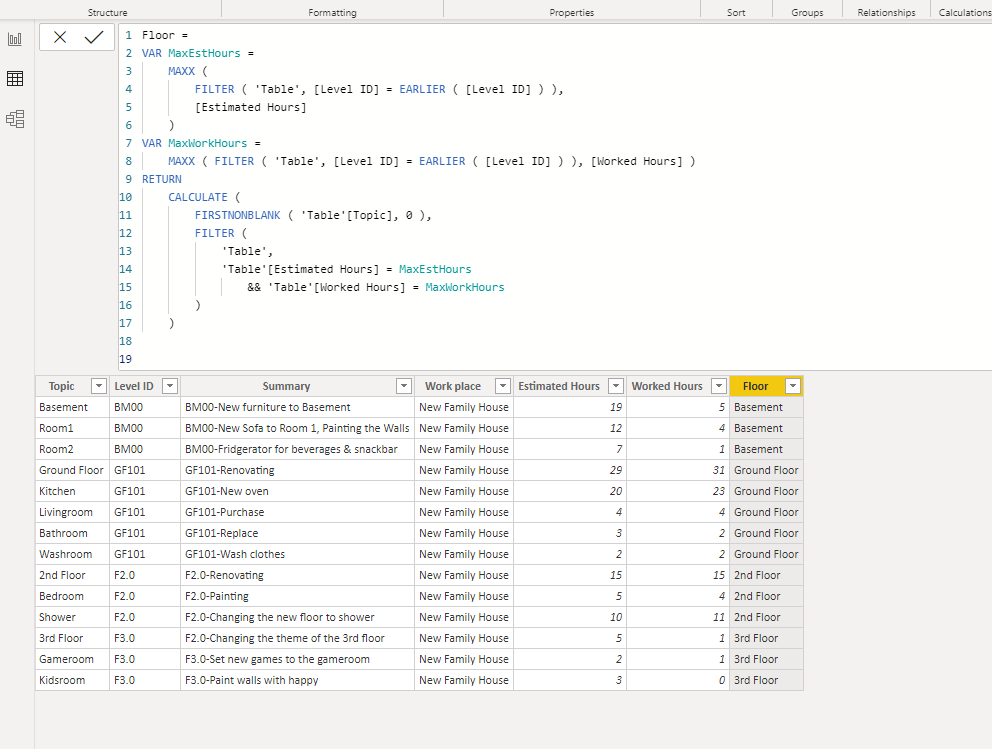Open the Topic column filter dropdown
The height and width of the screenshot is (749, 992).
(x=99, y=386)
